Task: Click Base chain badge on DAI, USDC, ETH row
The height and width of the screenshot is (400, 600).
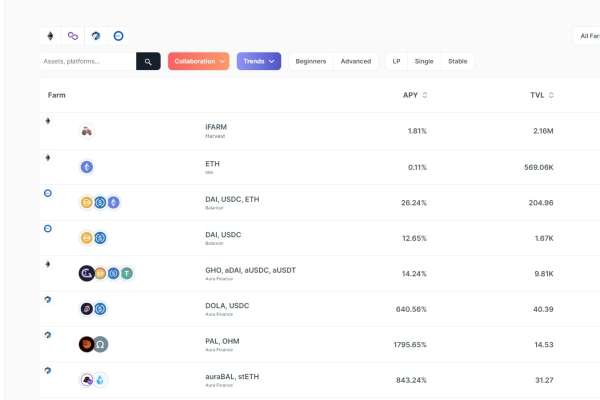Action: point(48,193)
